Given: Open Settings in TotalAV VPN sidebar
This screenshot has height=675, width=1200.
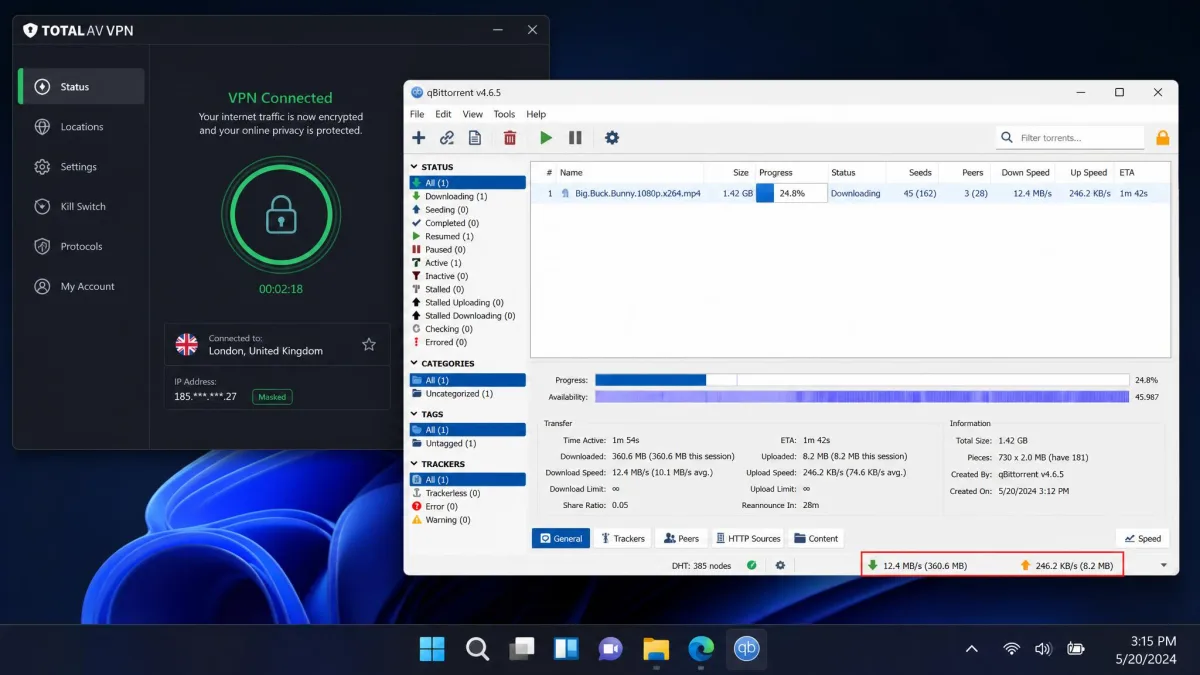Looking at the screenshot, I should pyautogui.click(x=81, y=167).
